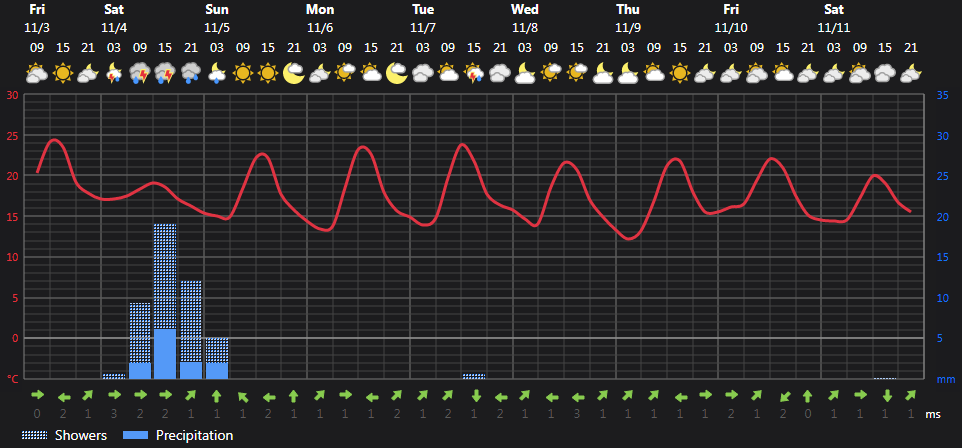The image size is (962, 448).
Task: Click the thunderstorm icon for Sat 11/4 15:00
Action: [166, 74]
